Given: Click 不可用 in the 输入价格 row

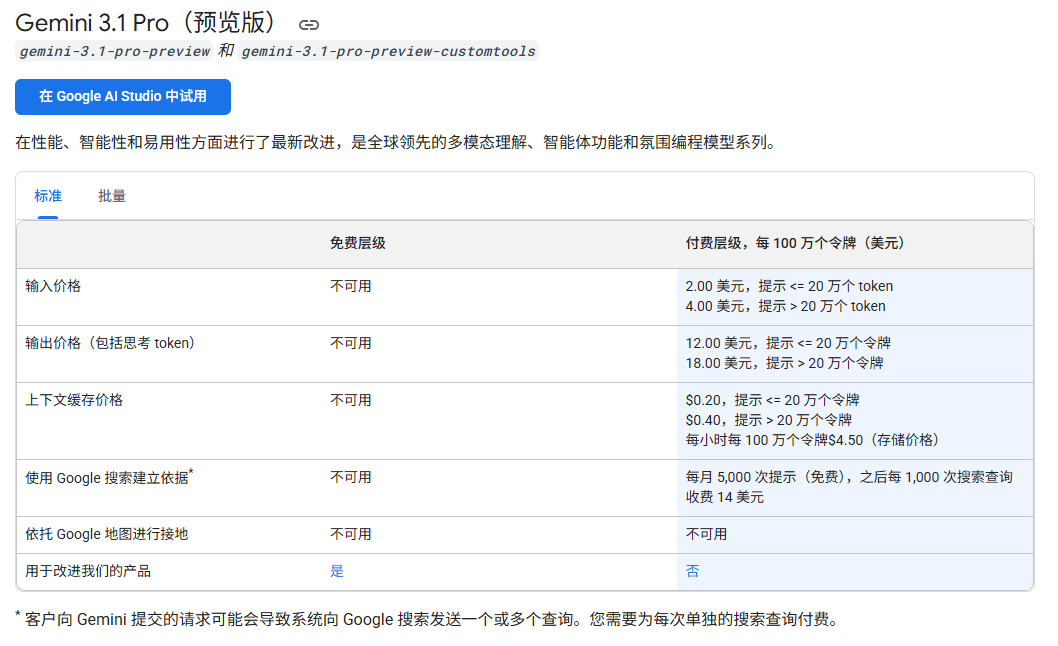Looking at the screenshot, I should coord(351,286).
